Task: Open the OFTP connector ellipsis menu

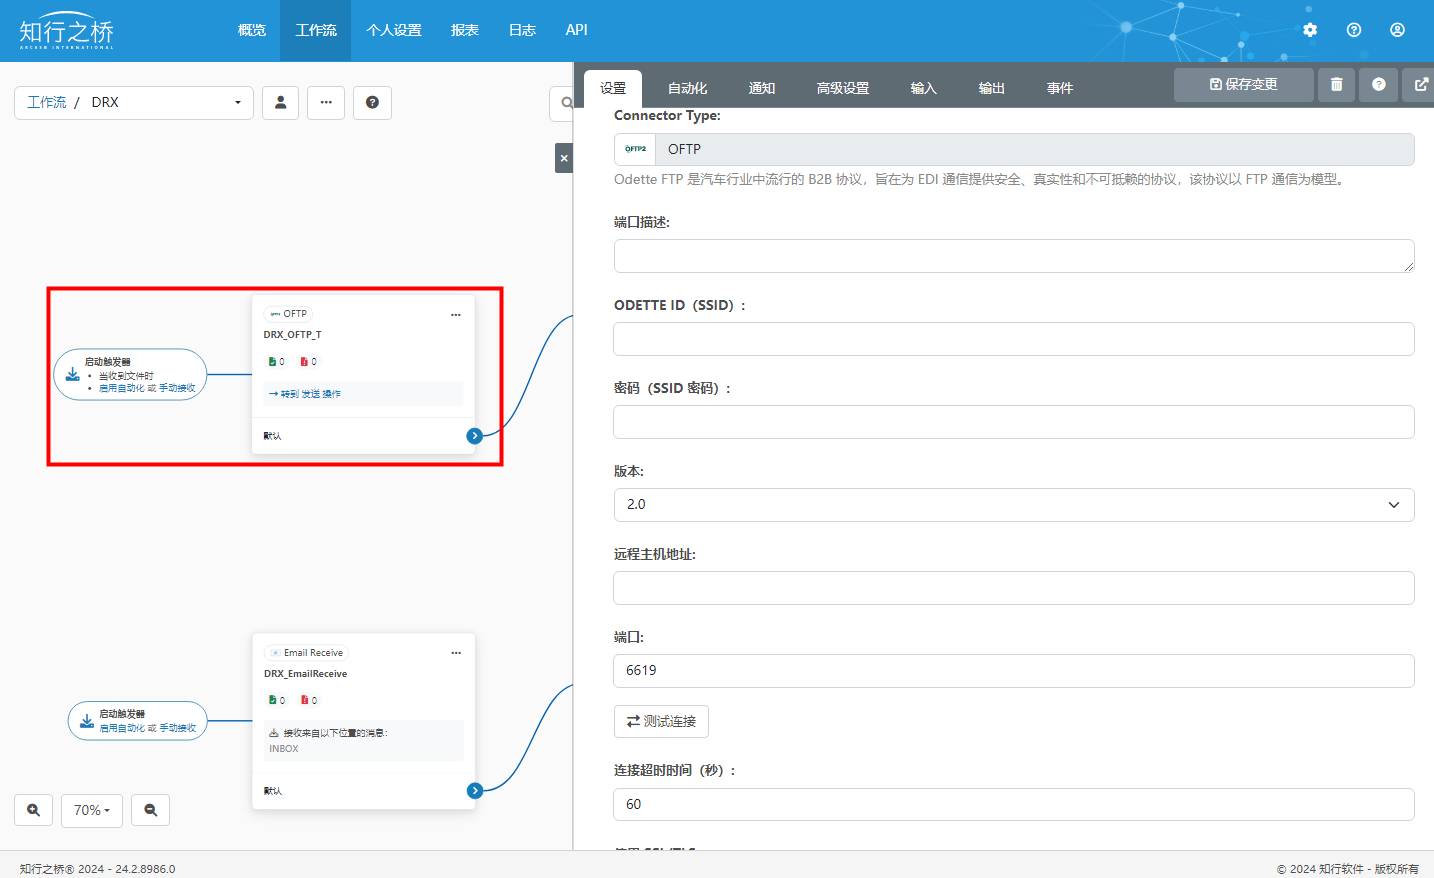Action: (x=456, y=314)
